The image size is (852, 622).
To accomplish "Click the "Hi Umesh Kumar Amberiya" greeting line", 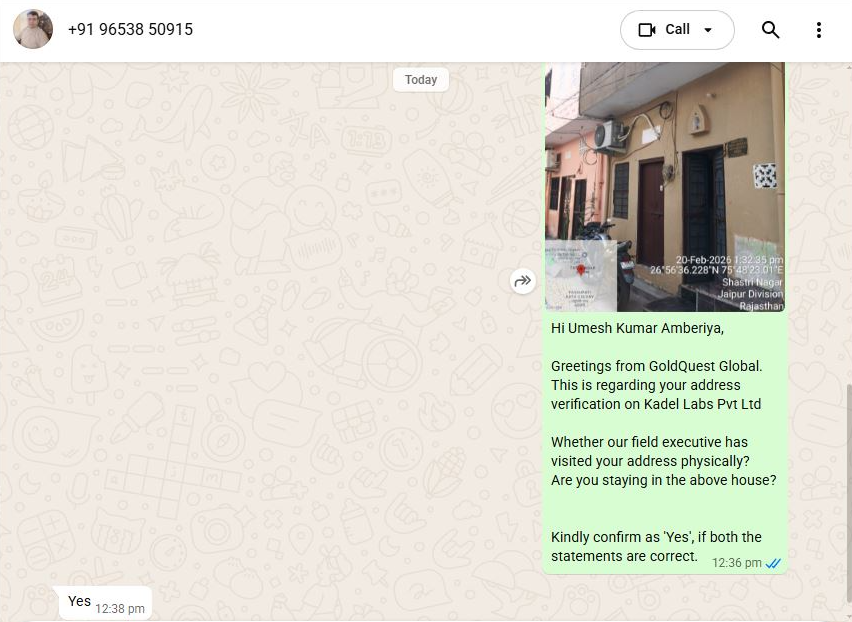I will [637, 328].
